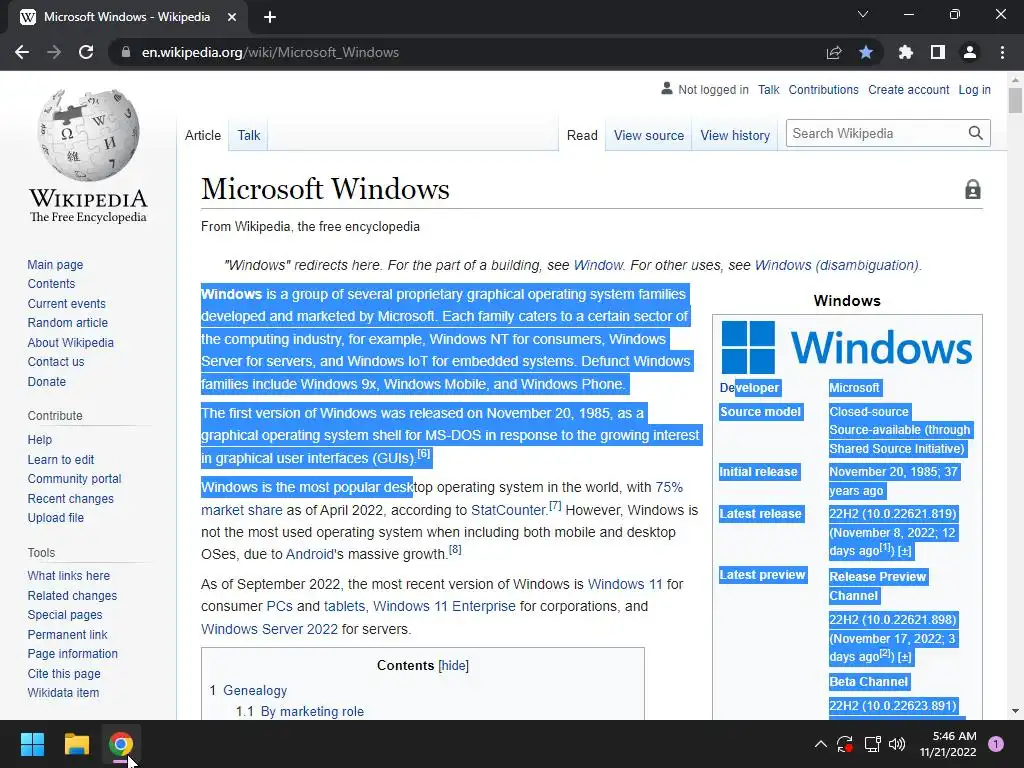
Task: Click the address bar URL
Action: (x=270, y=52)
